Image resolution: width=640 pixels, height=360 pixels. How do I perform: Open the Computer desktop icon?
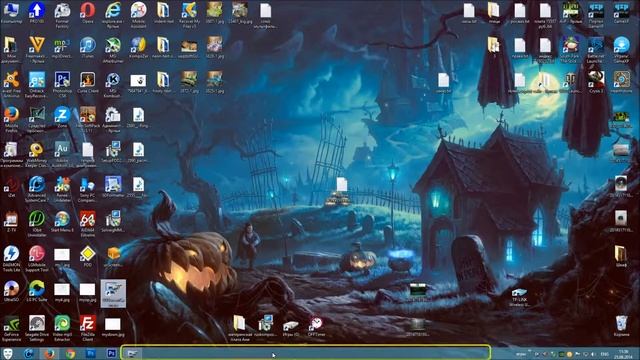point(11,12)
